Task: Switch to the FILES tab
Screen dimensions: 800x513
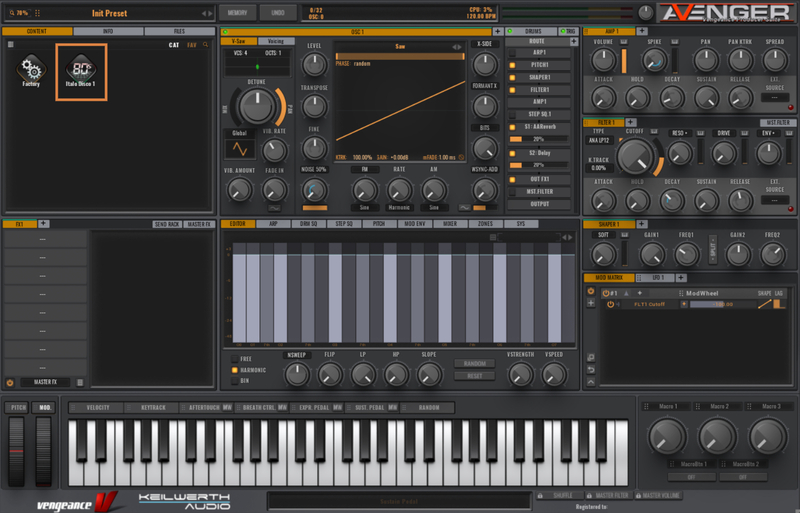Action: pyautogui.click(x=179, y=32)
